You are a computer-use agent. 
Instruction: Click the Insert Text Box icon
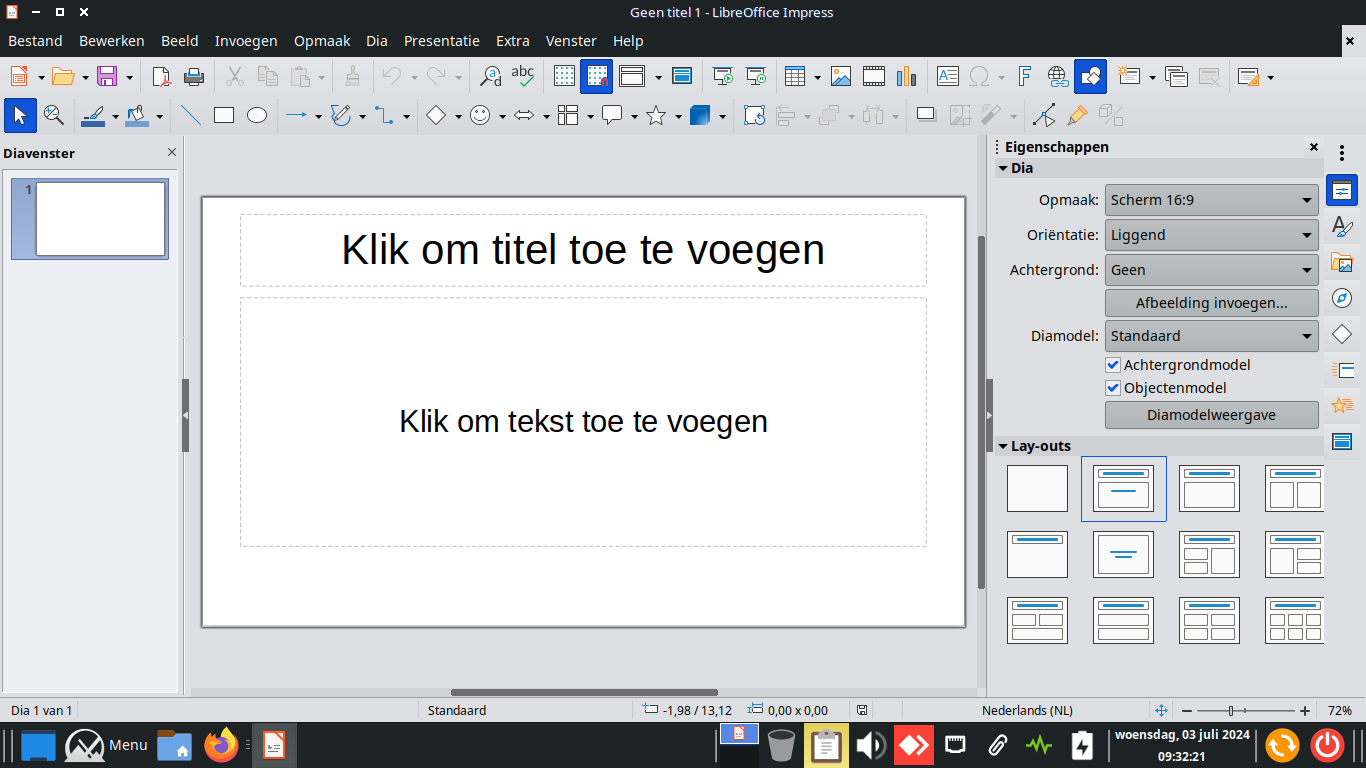(x=947, y=76)
